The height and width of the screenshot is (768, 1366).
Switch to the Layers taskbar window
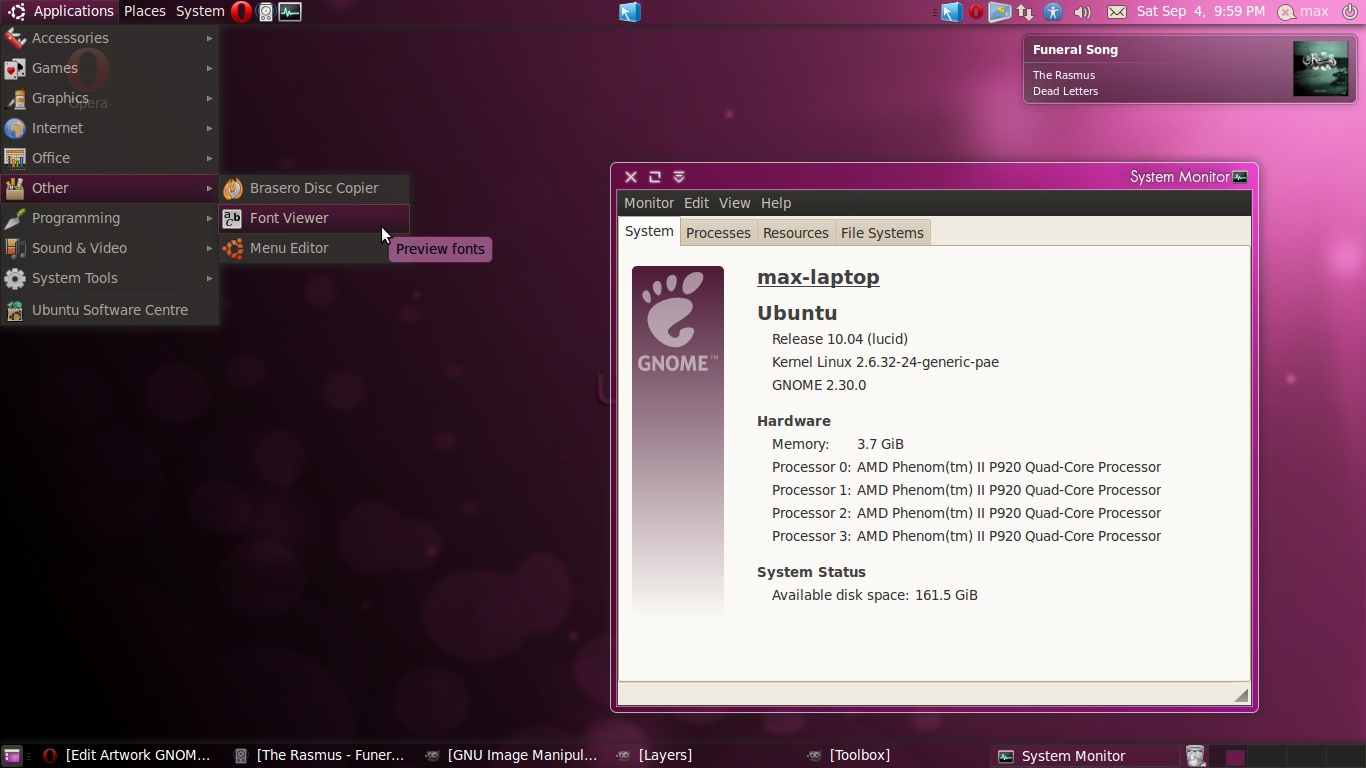[x=702, y=756]
